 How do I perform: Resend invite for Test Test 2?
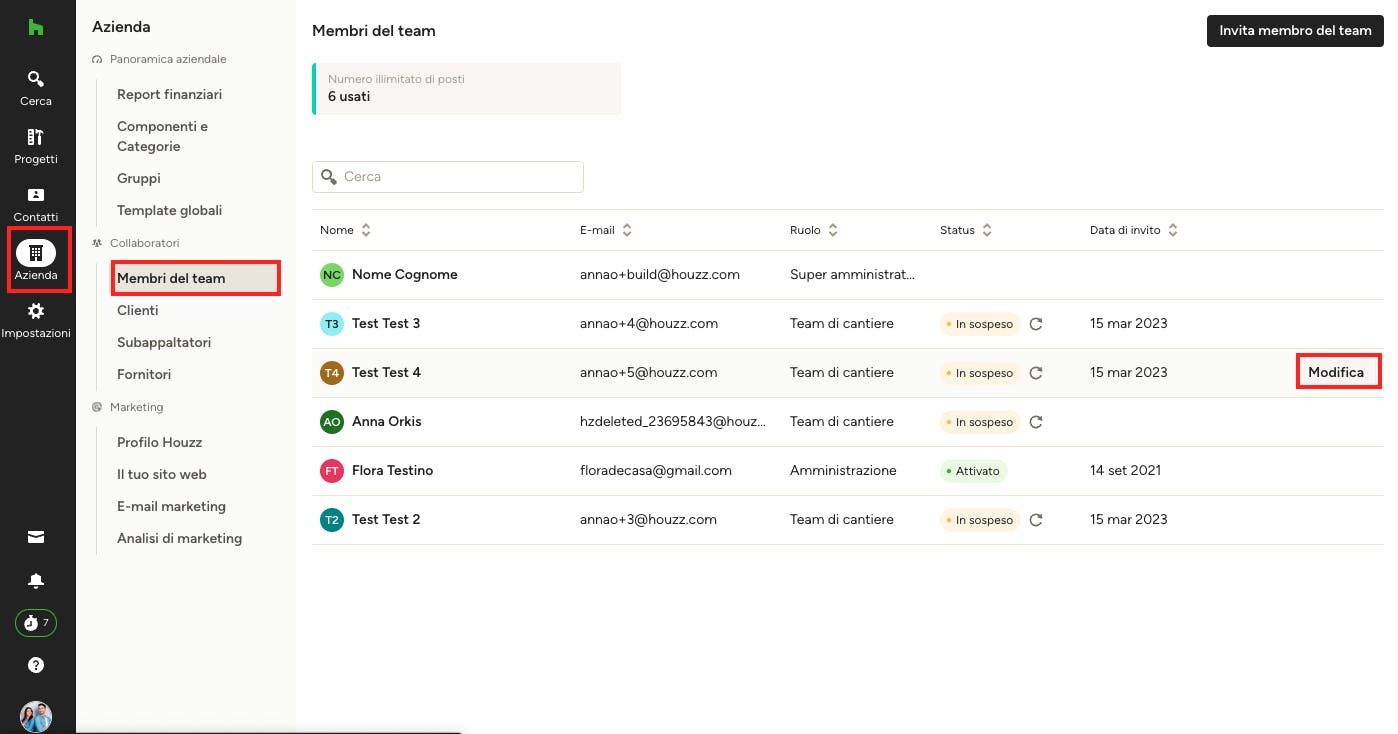point(1036,520)
